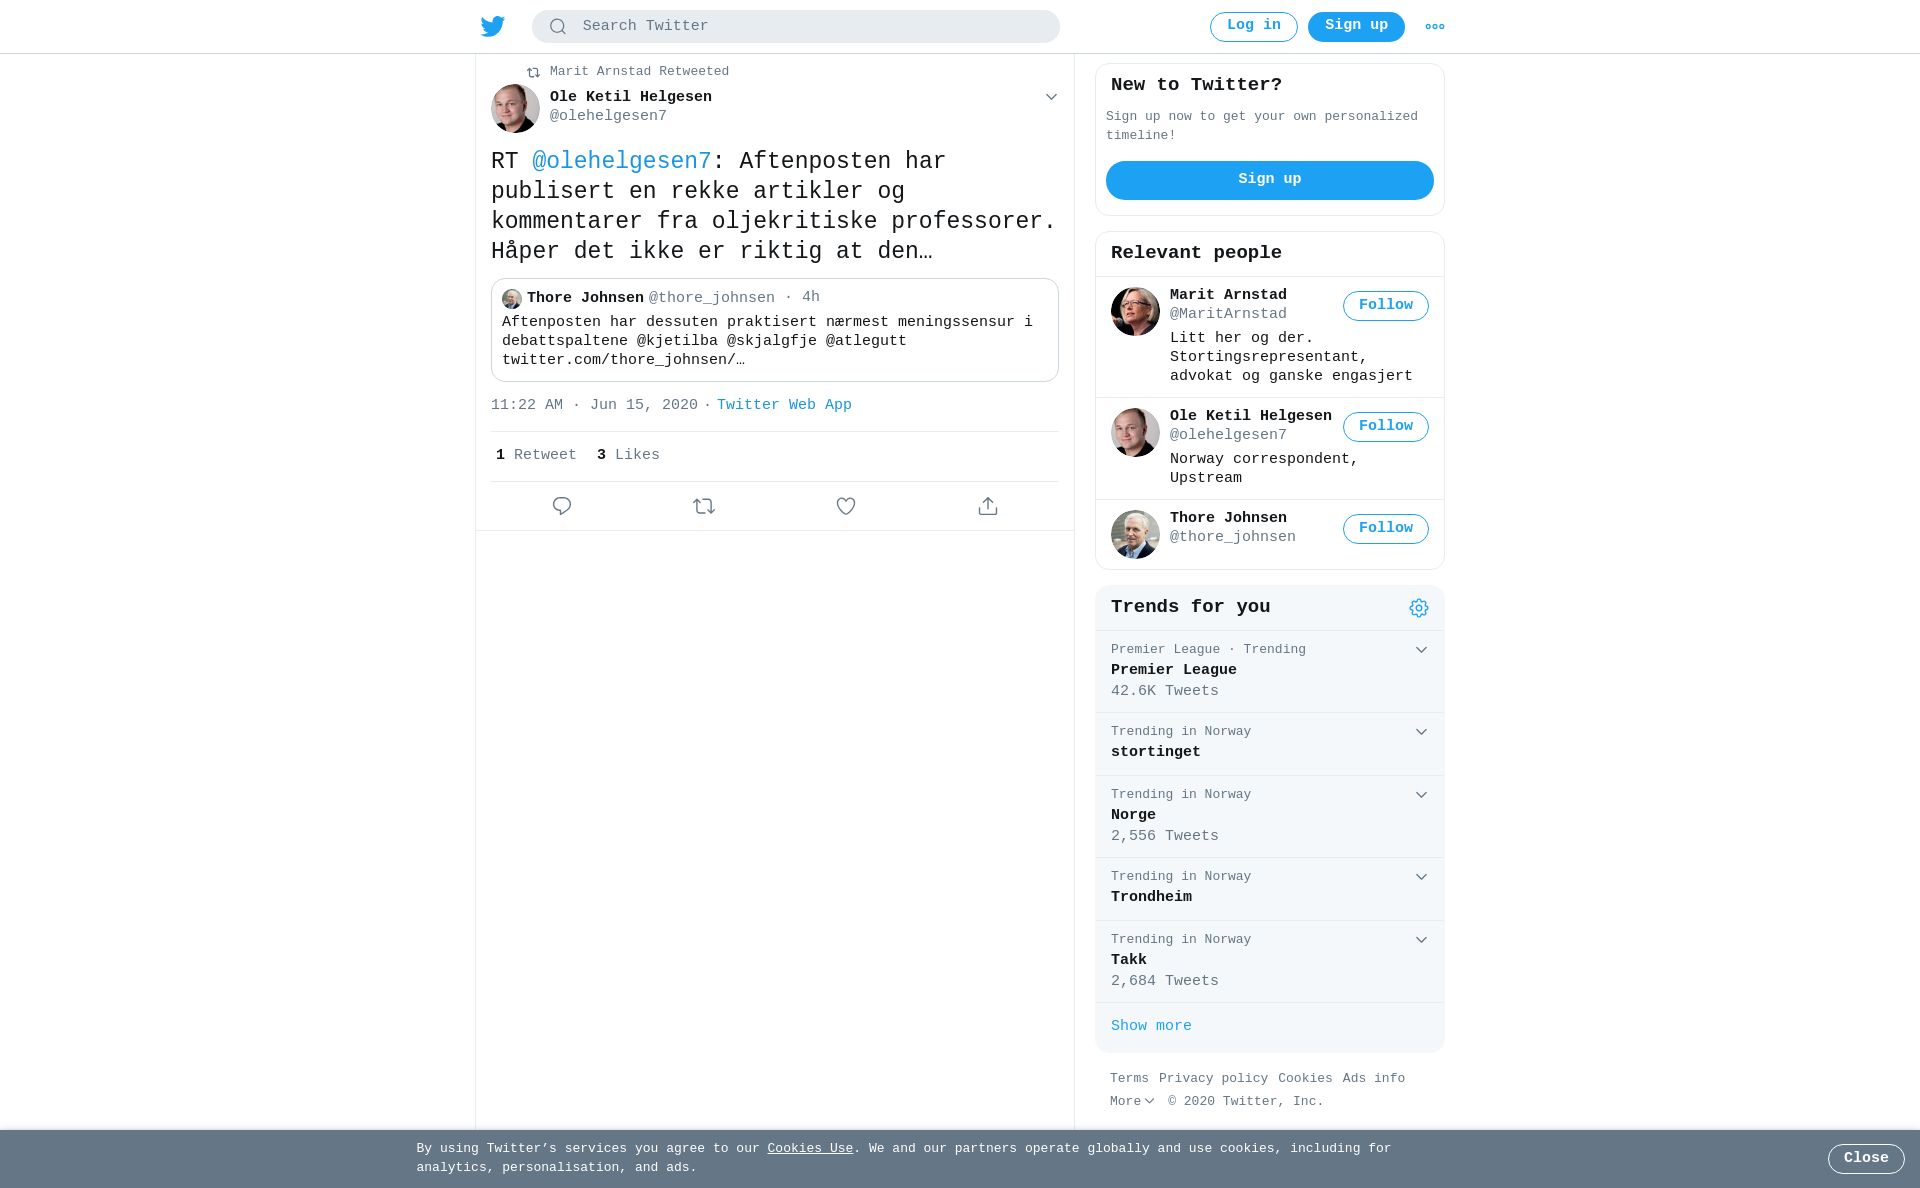This screenshot has height=1188, width=1920.
Task: Click the Twitter bird logo
Action: (493, 26)
